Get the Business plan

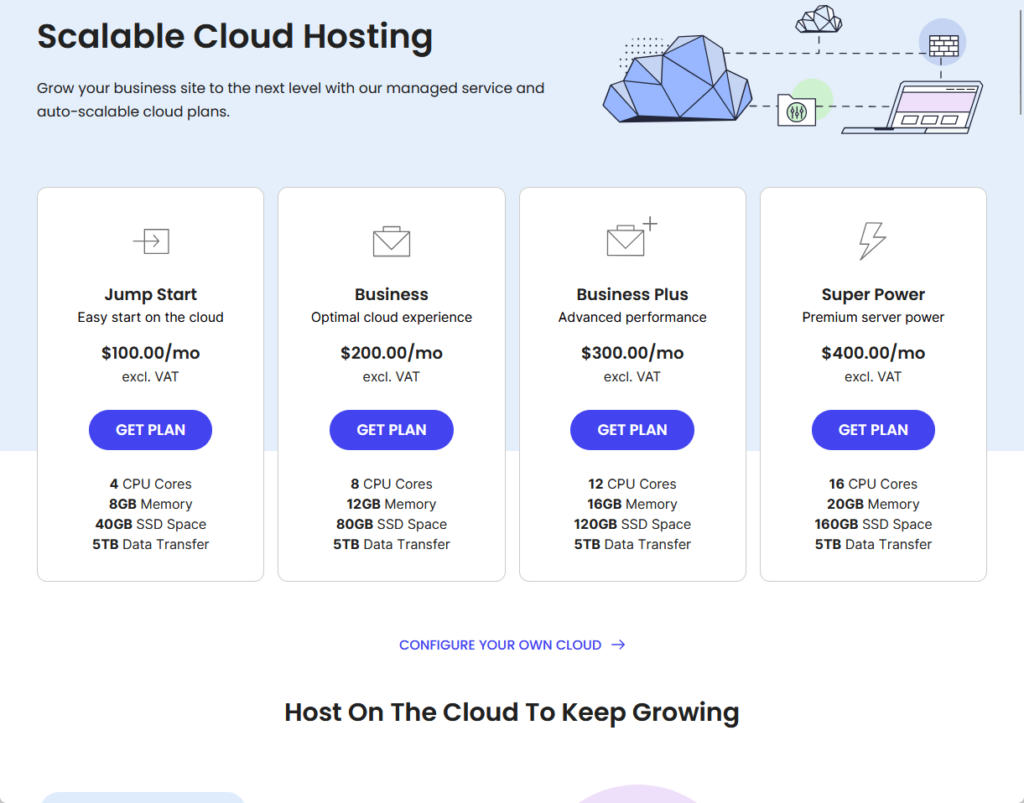tap(391, 430)
